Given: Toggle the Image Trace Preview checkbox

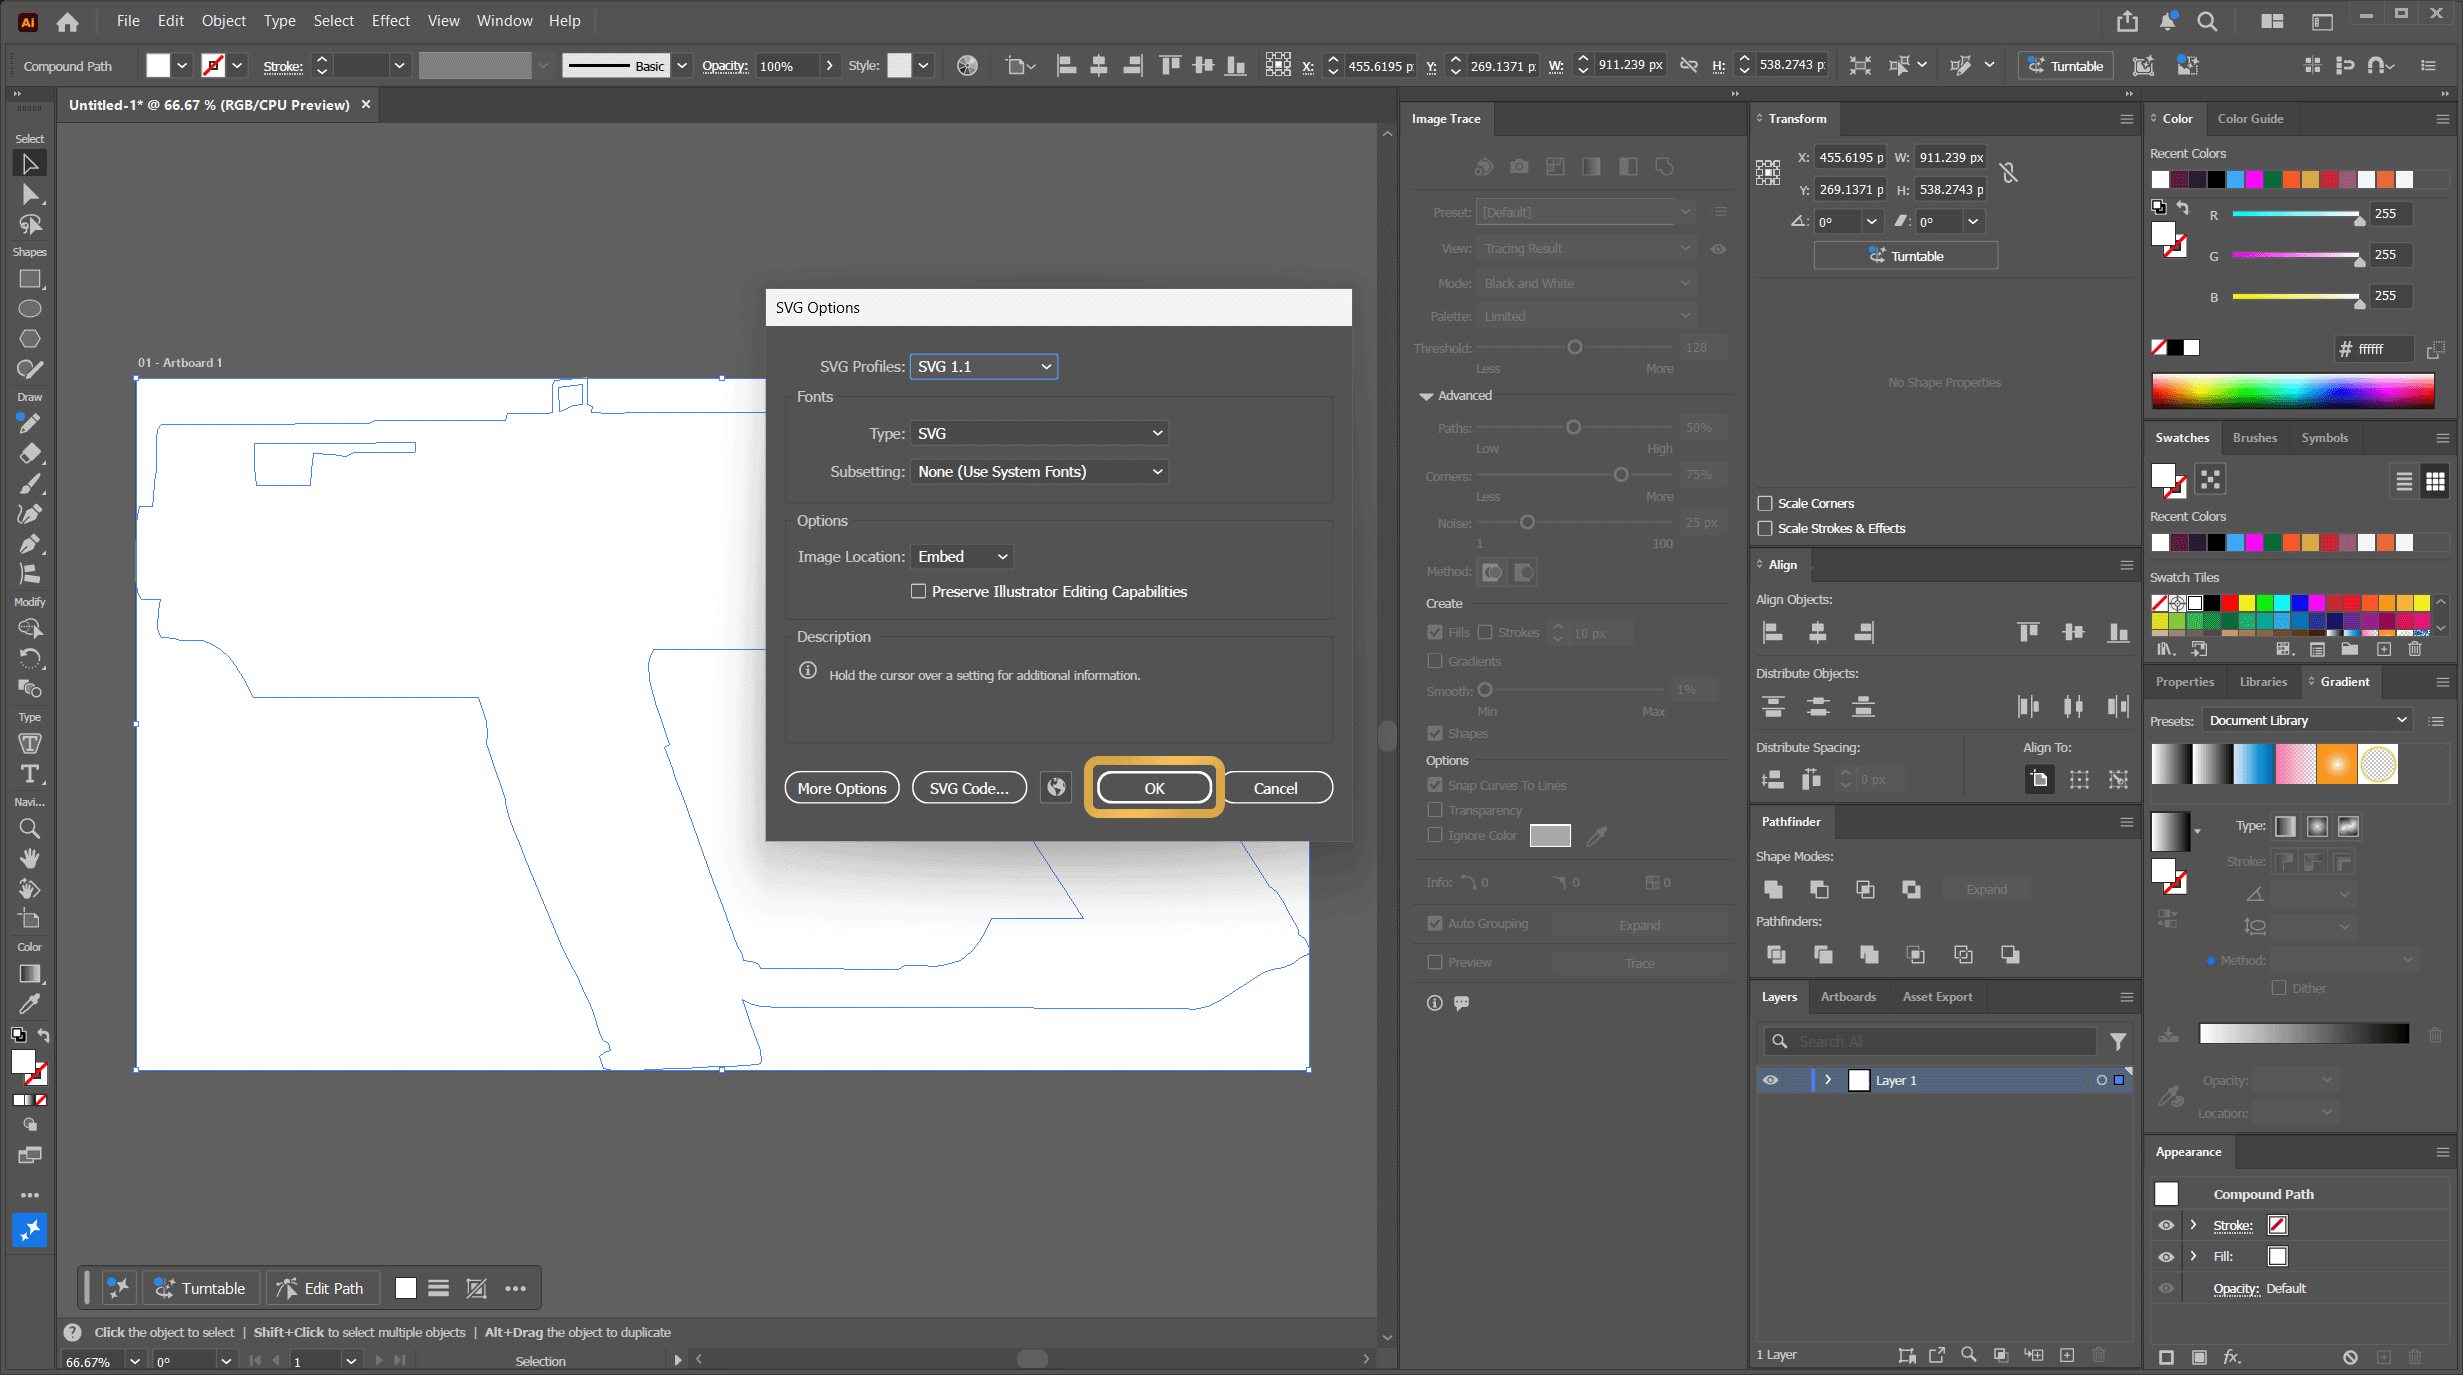Looking at the screenshot, I should coord(1435,962).
